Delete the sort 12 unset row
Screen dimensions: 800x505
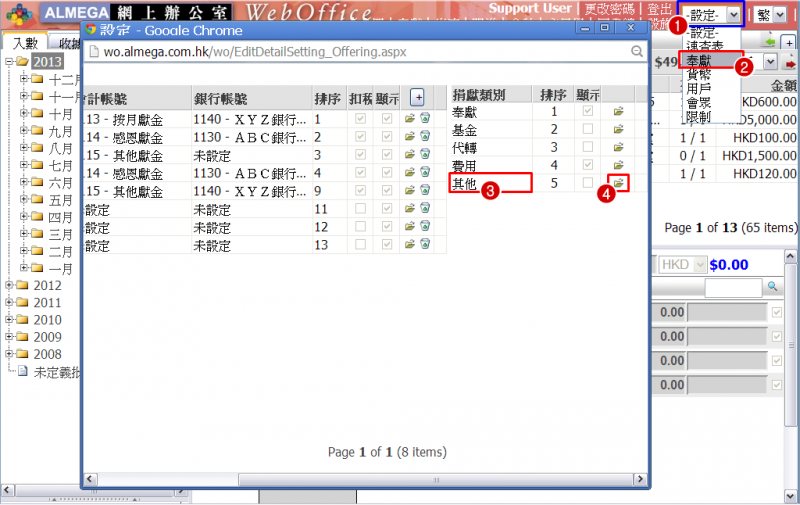[425, 226]
